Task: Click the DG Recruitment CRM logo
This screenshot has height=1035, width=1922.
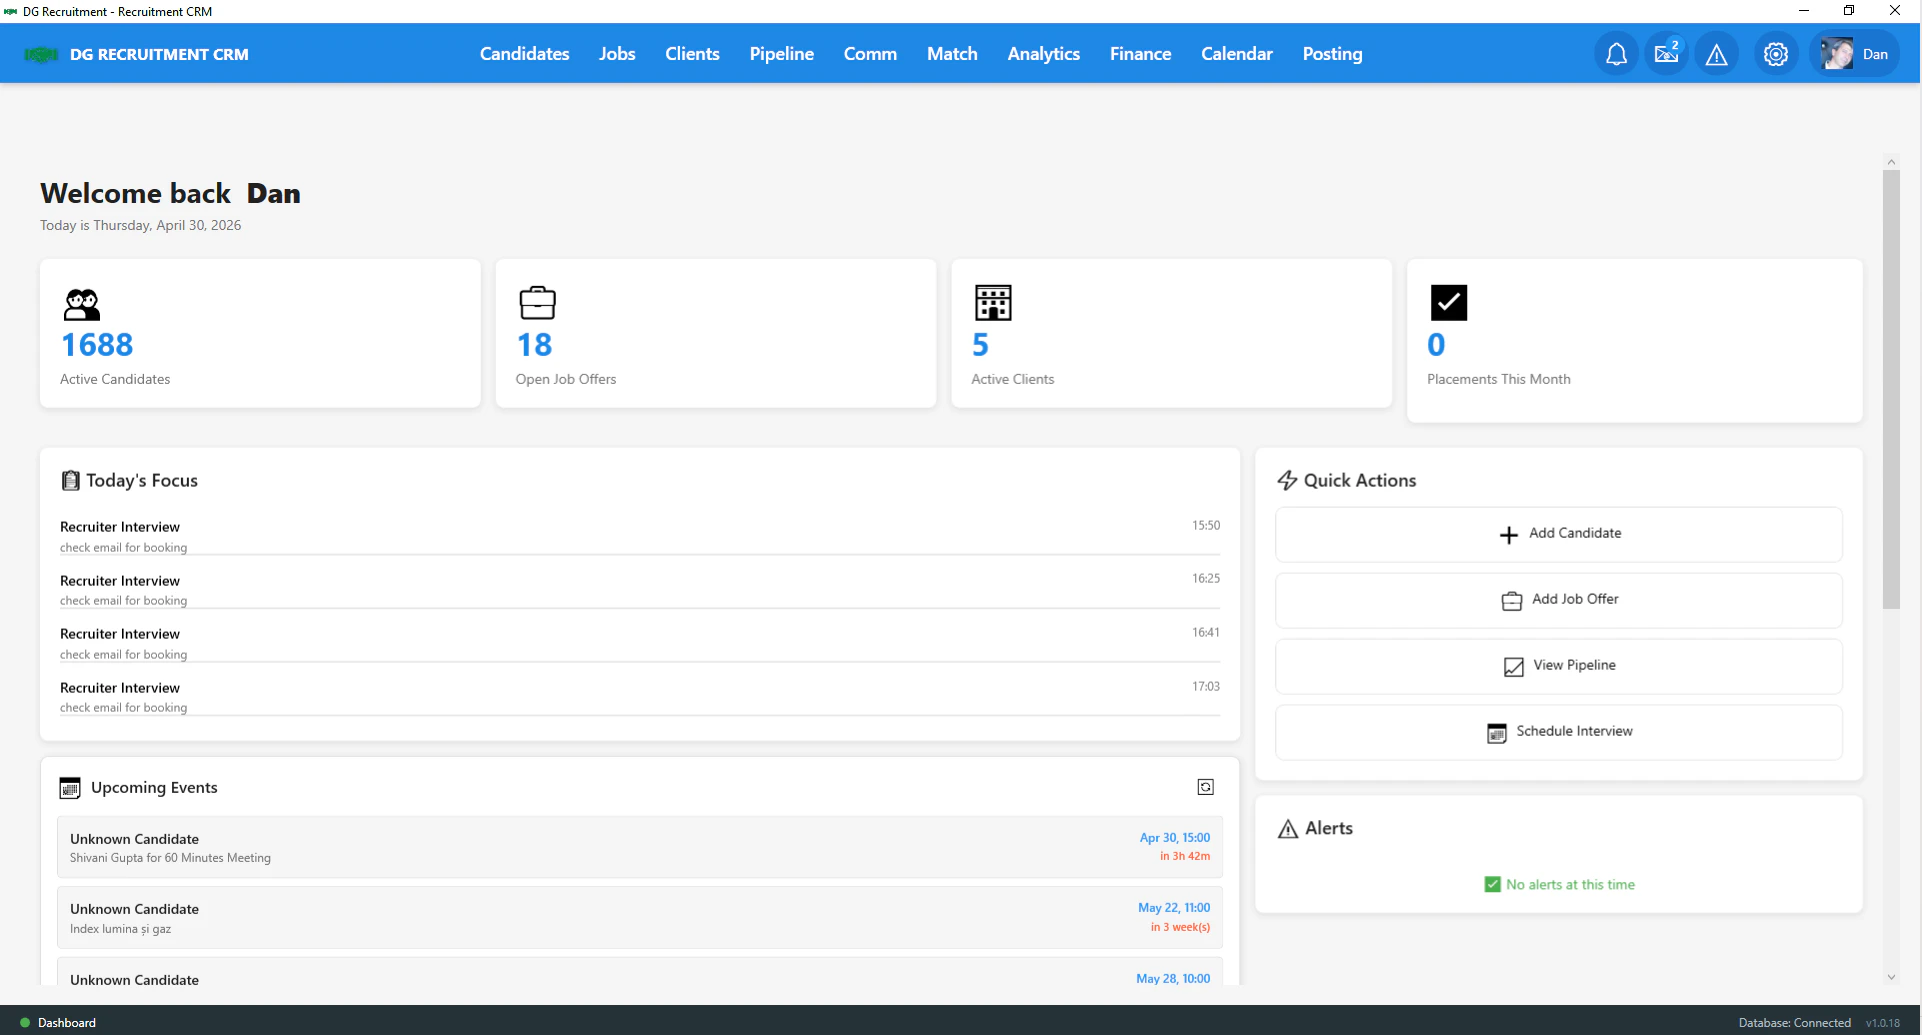Action: coord(41,55)
